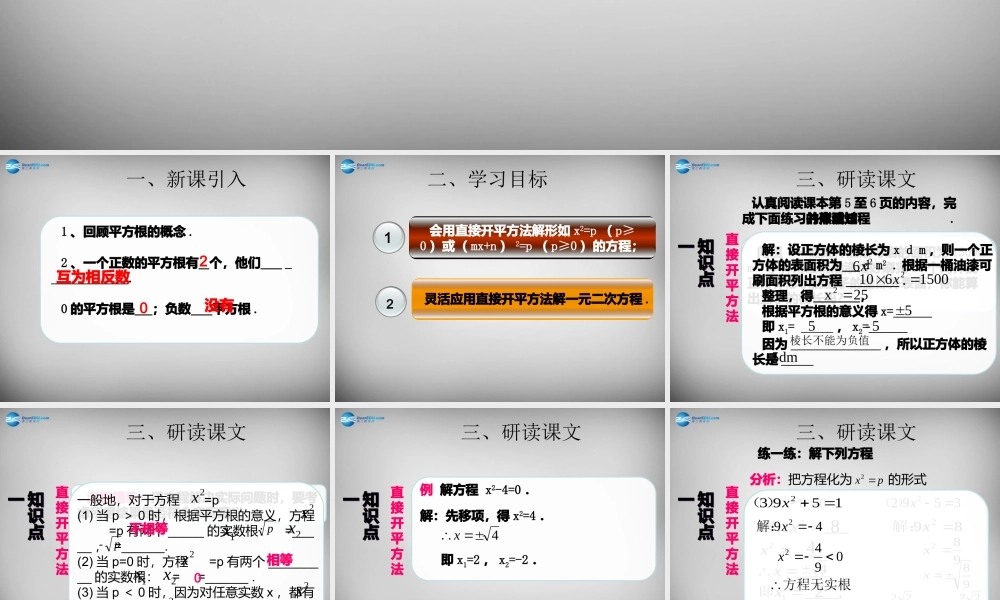This screenshot has height=600, width=1000.
Task: Click the line (1)当p>0时
Action: pos(195,515)
